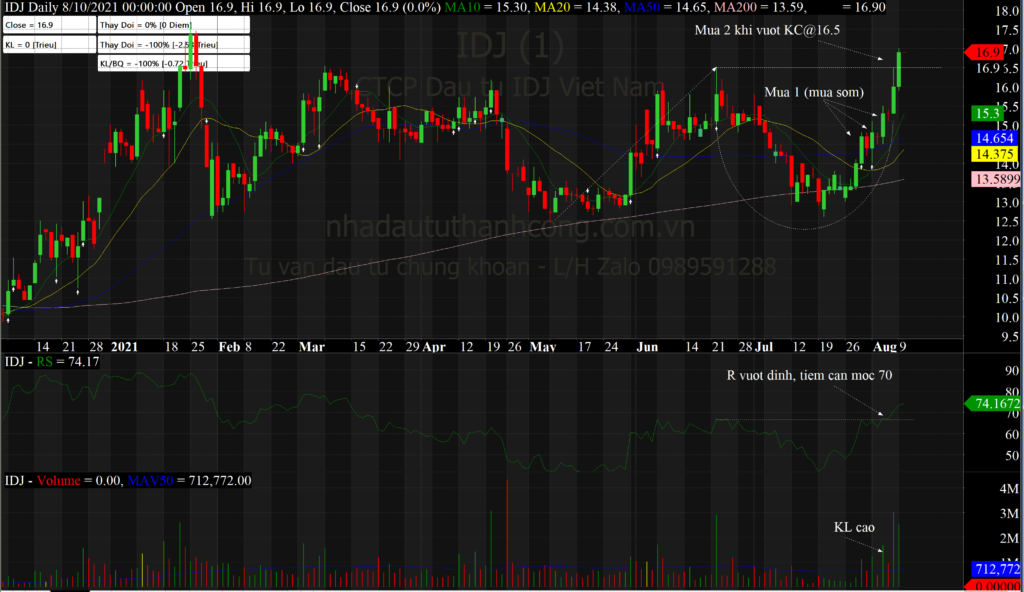Click the 'KL cao' volume annotation

pos(854,526)
